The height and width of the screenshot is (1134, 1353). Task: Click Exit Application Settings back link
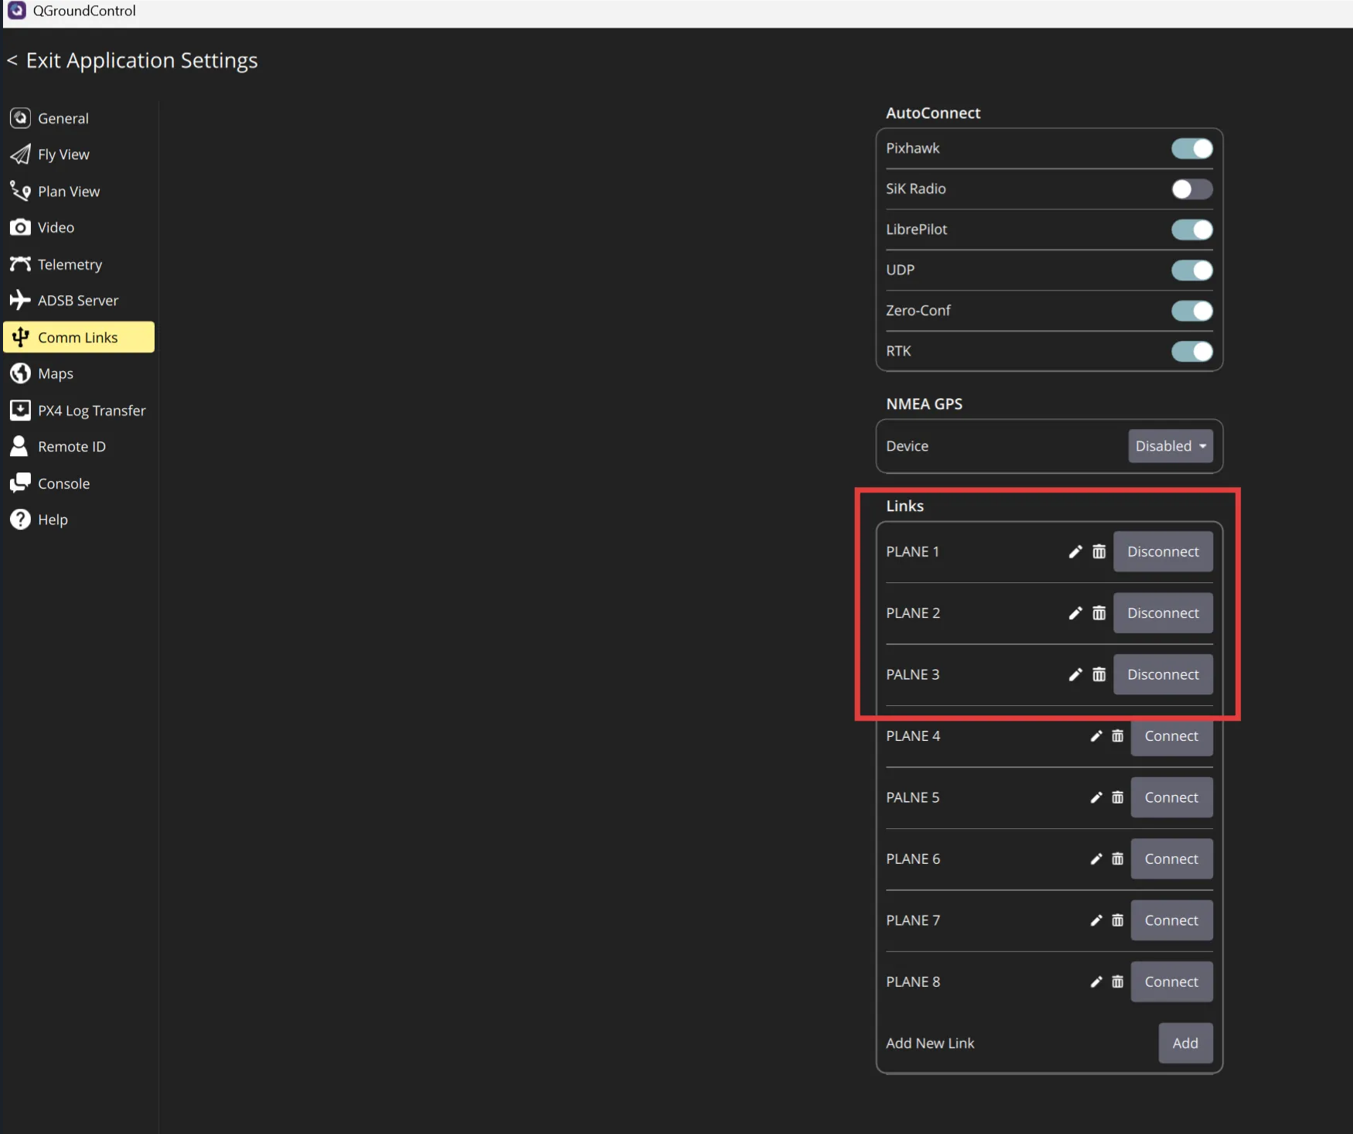(x=132, y=60)
